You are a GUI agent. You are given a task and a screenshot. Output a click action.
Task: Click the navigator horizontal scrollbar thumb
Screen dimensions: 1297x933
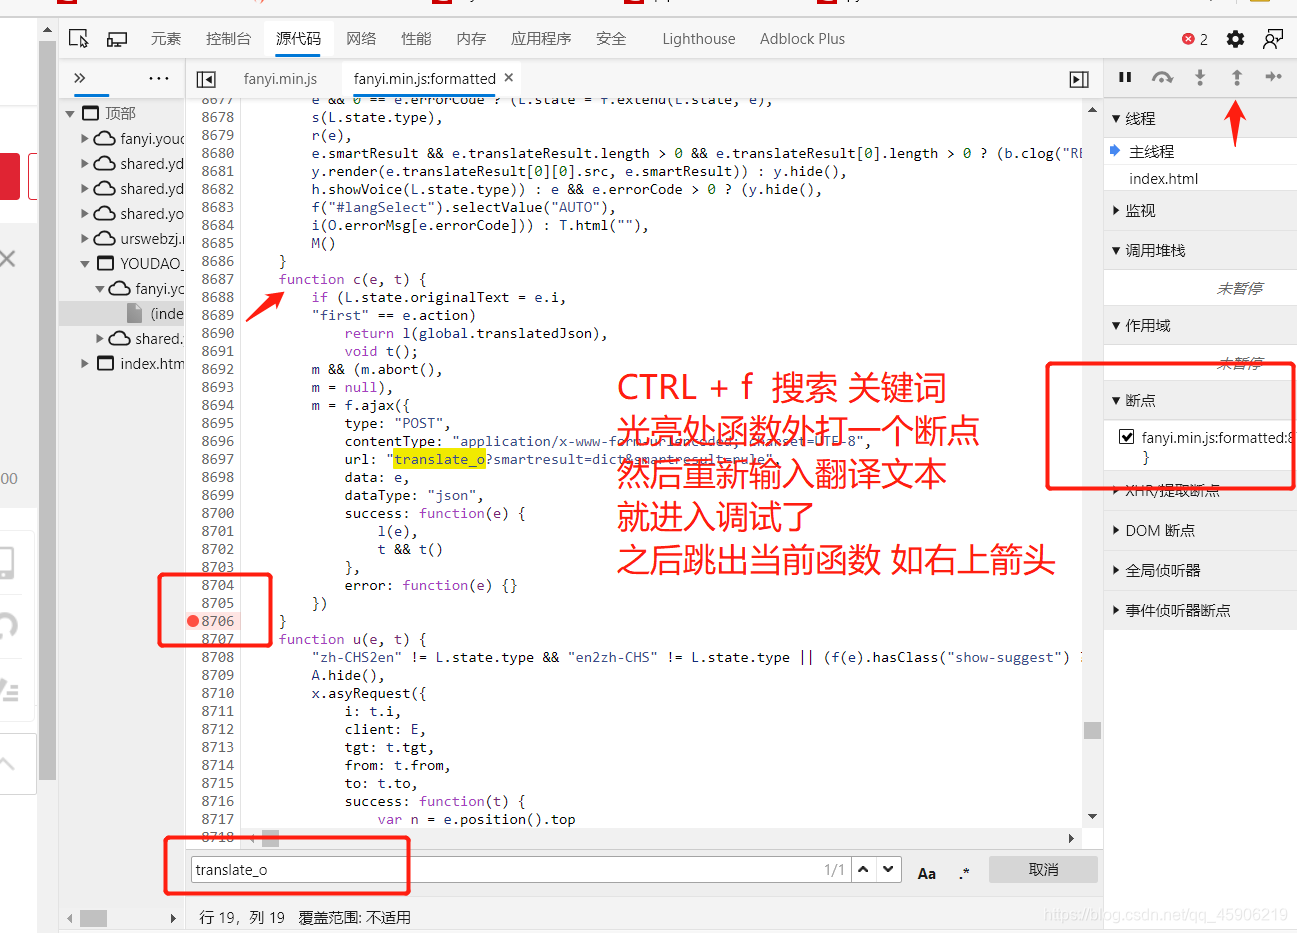point(93,918)
